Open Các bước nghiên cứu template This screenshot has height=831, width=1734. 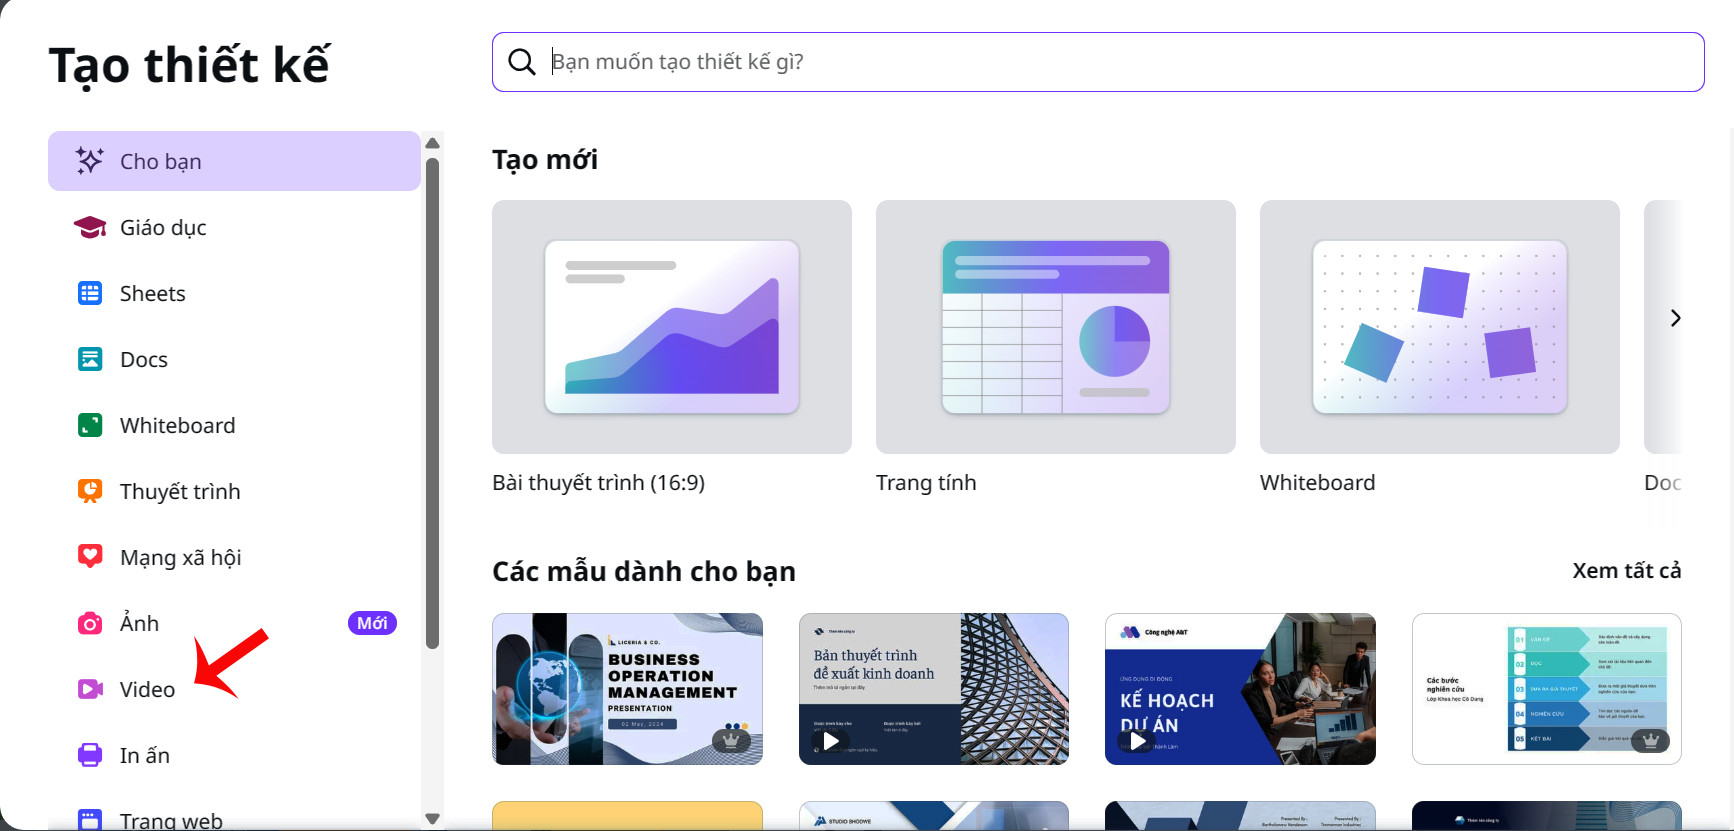point(1547,689)
